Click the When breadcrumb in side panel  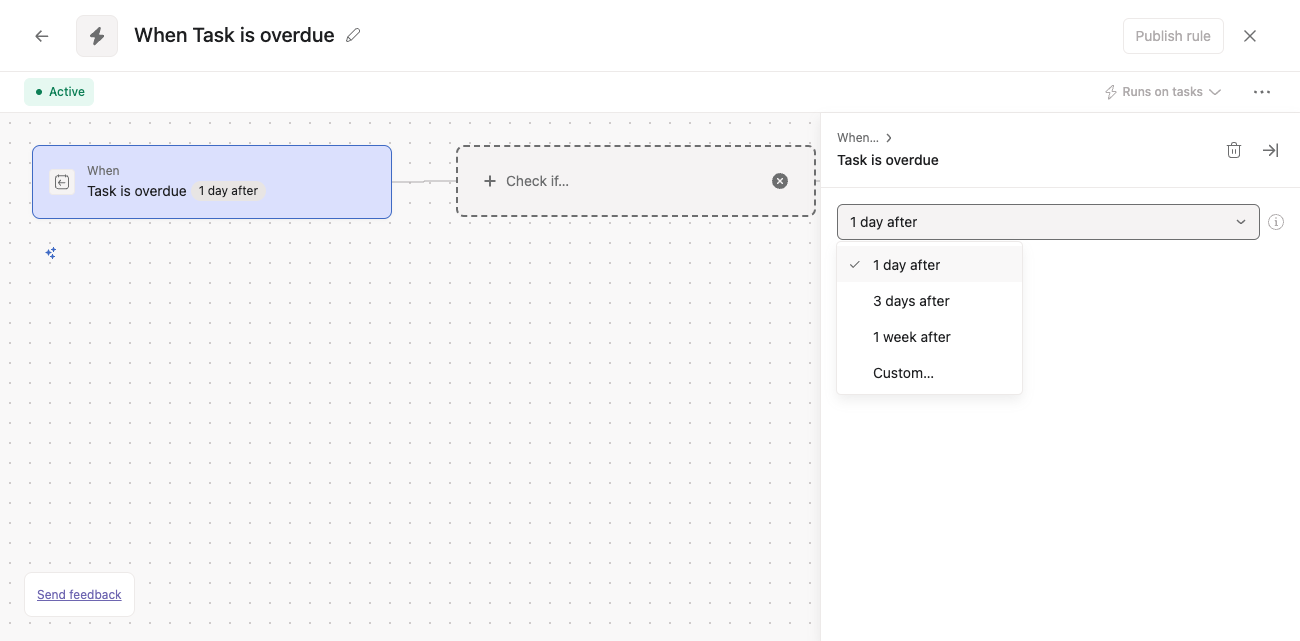click(x=858, y=138)
